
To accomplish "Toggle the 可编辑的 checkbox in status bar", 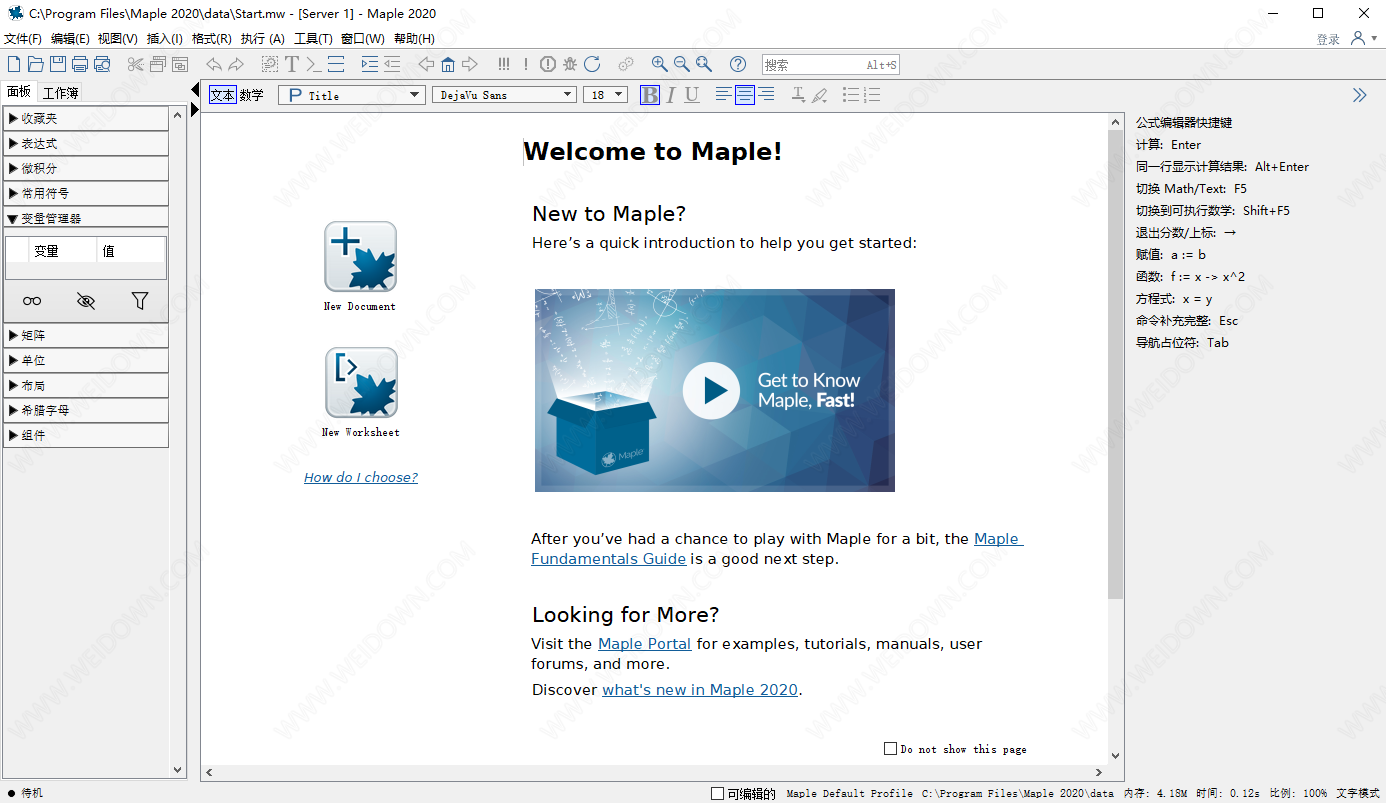I will (x=717, y=793).
